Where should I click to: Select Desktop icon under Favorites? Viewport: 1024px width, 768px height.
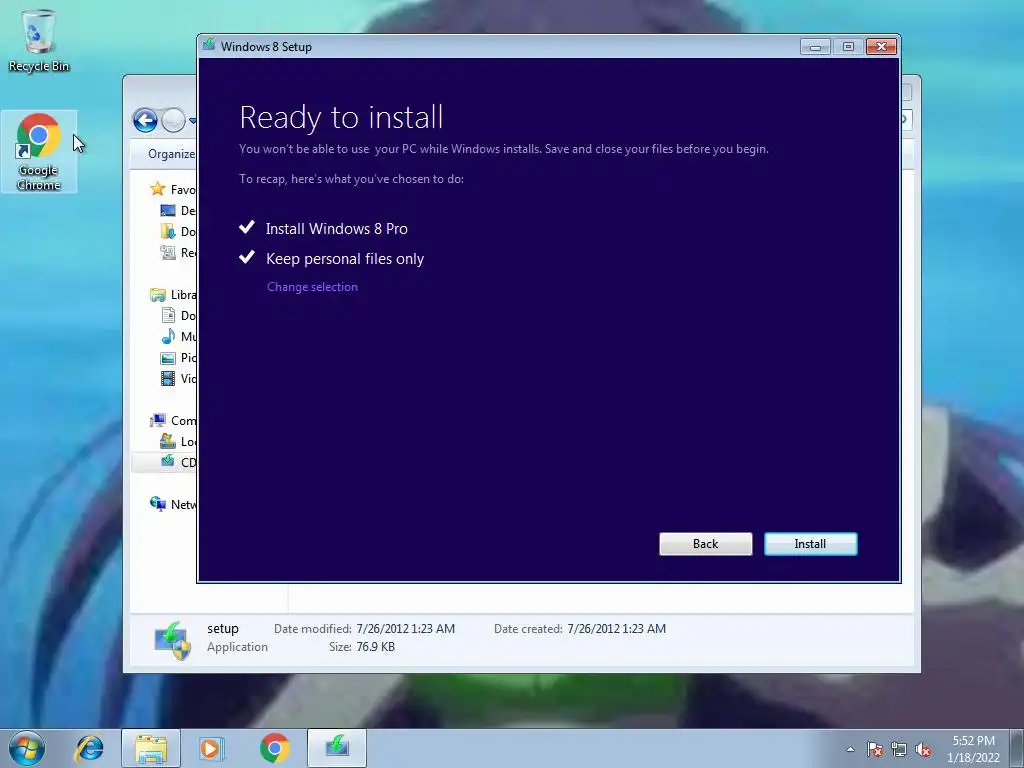pos(168,210)
